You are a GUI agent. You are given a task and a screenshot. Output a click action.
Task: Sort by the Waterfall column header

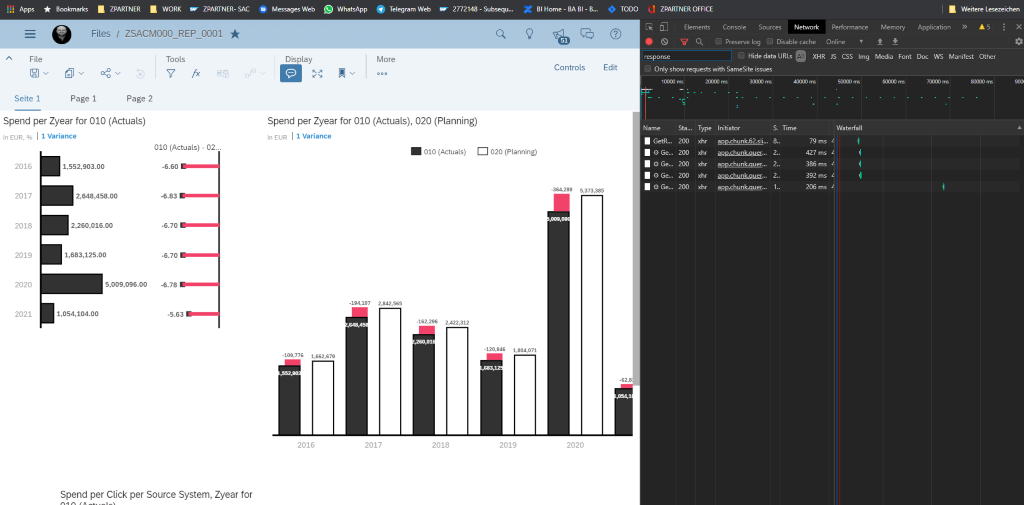[x=928, y=128]
